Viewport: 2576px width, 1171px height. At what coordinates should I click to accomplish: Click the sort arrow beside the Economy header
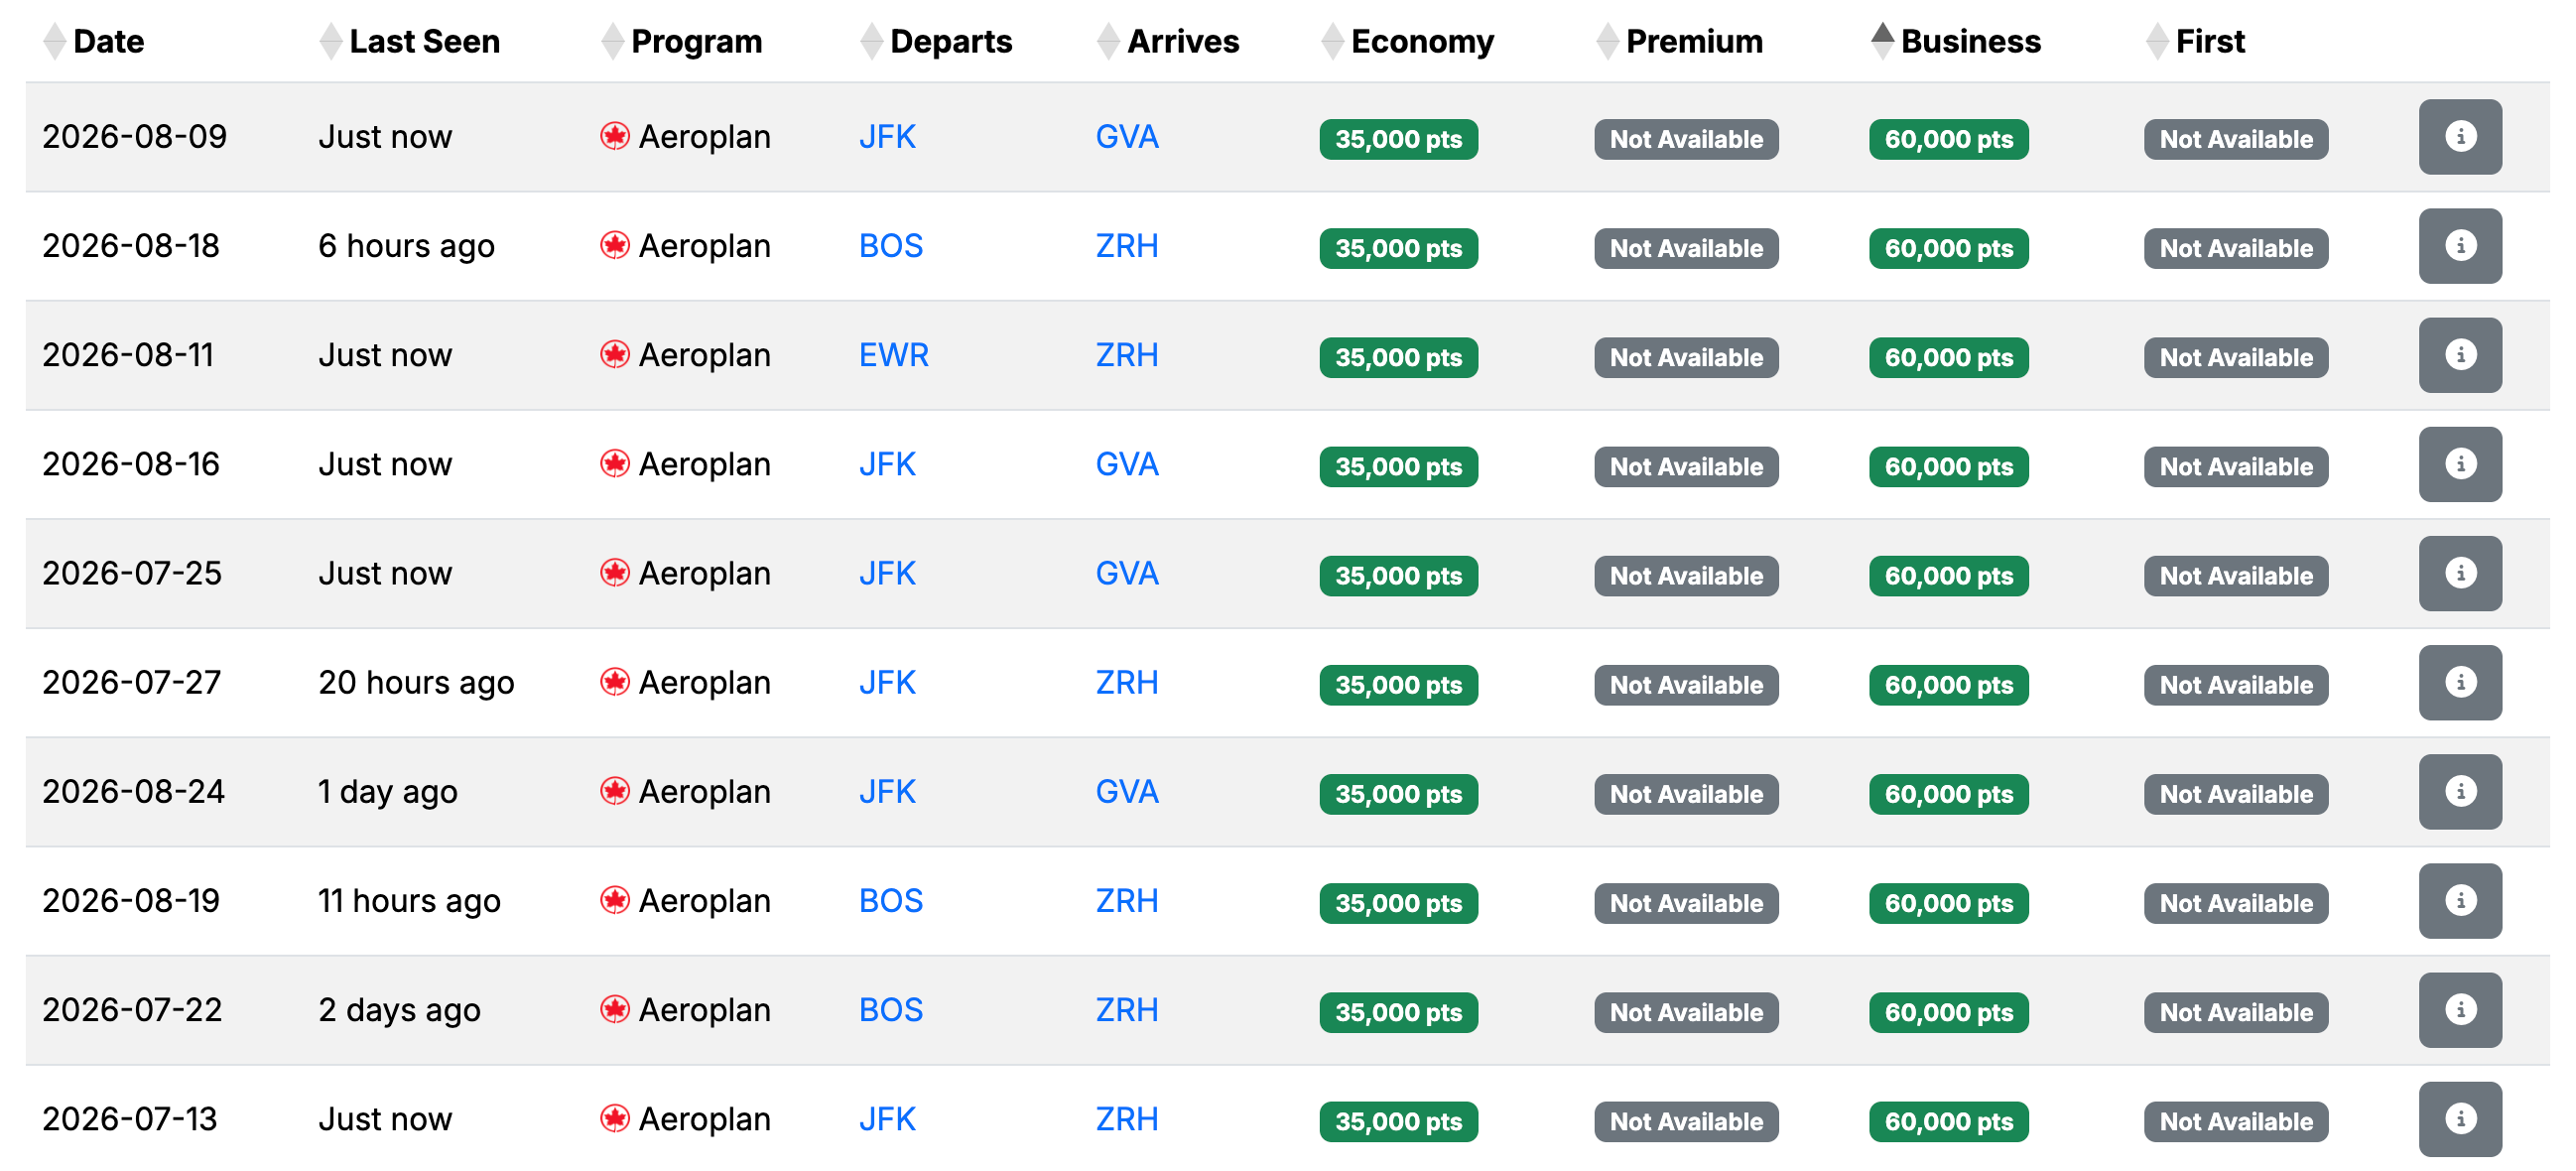coord(1331,41)
